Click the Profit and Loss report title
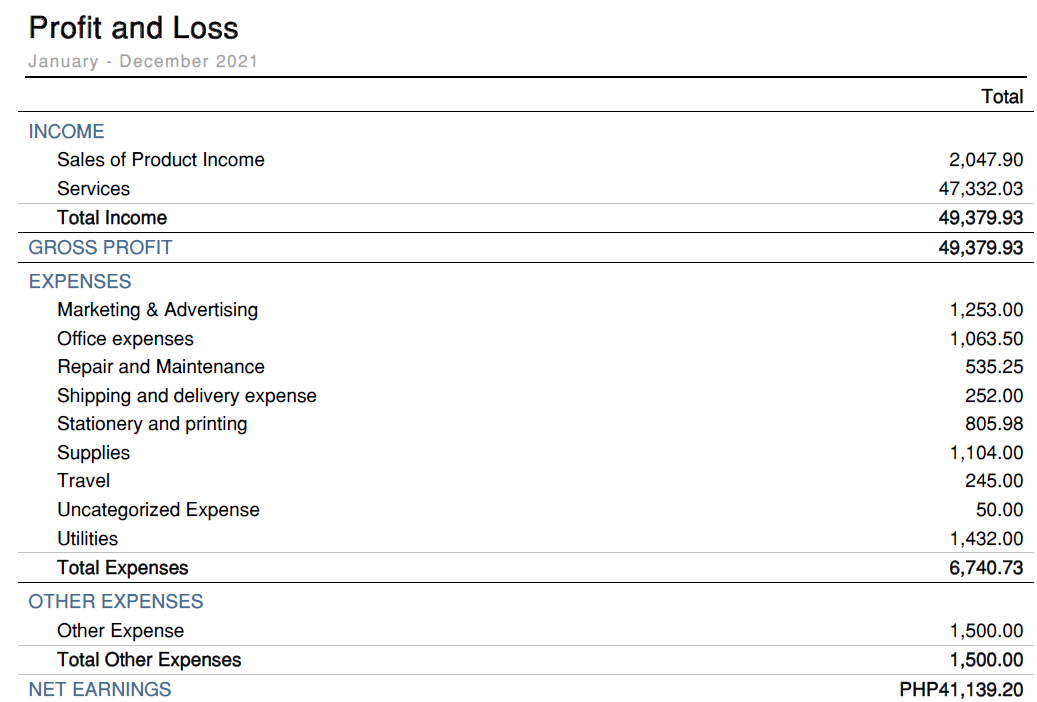1037x702 pixels. pos(133,27)
